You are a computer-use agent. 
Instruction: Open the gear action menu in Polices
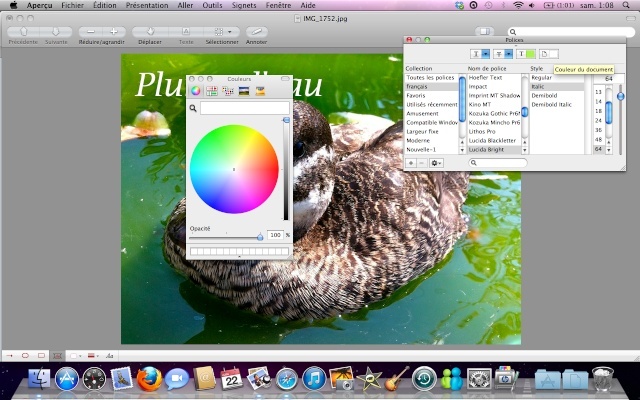pos(437,162)
